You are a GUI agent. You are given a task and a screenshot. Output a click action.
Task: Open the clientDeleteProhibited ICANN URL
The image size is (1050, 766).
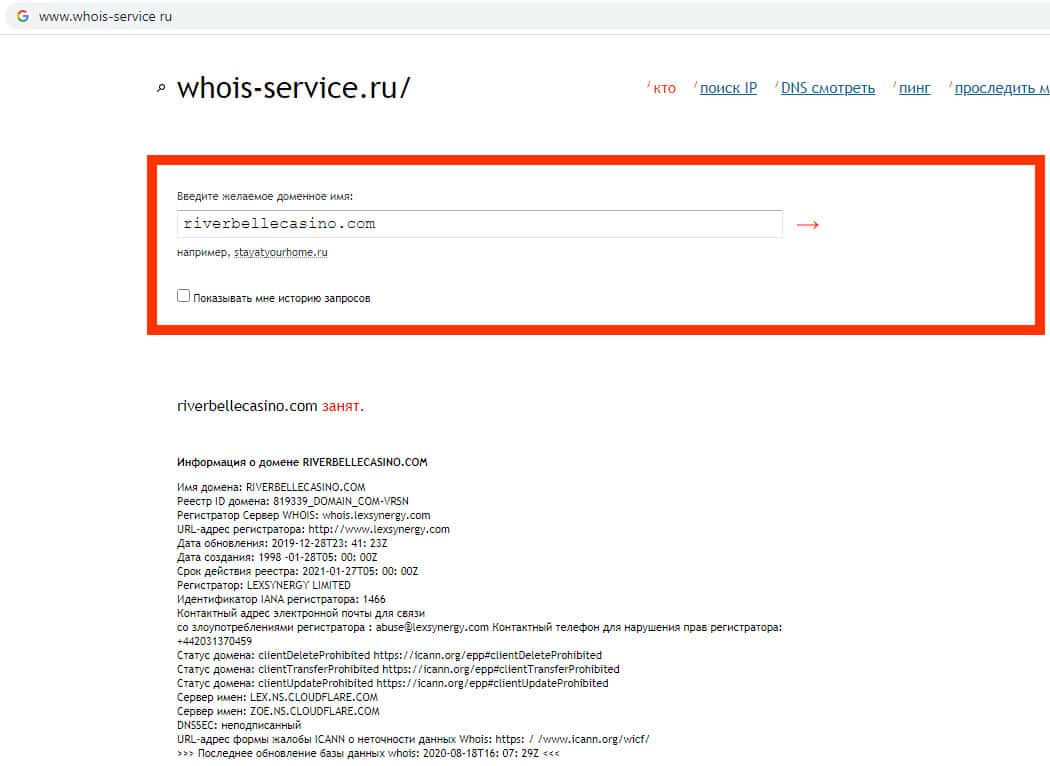[488, 655]
